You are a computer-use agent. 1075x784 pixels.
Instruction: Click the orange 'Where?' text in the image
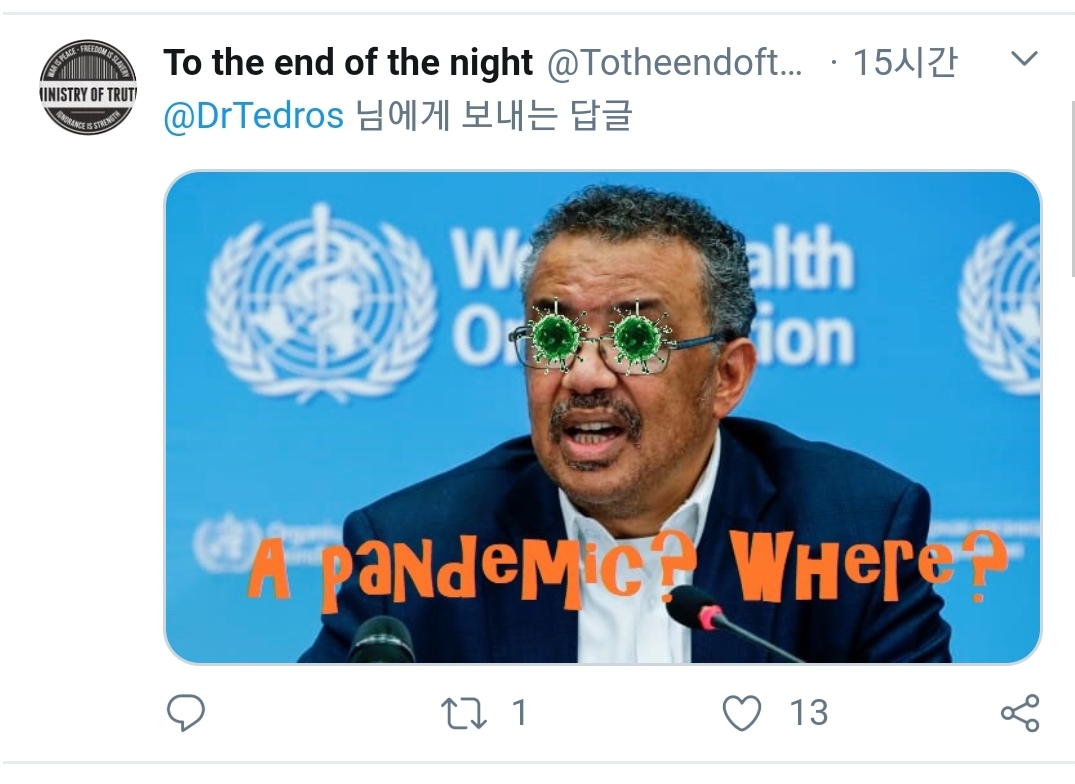tap(868, 566)
